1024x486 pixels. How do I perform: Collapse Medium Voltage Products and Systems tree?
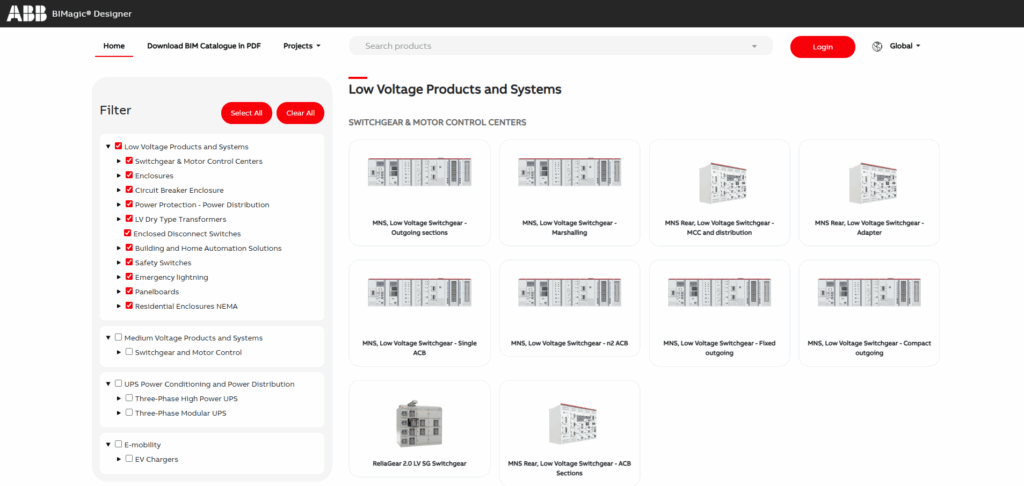click(108, 338)
